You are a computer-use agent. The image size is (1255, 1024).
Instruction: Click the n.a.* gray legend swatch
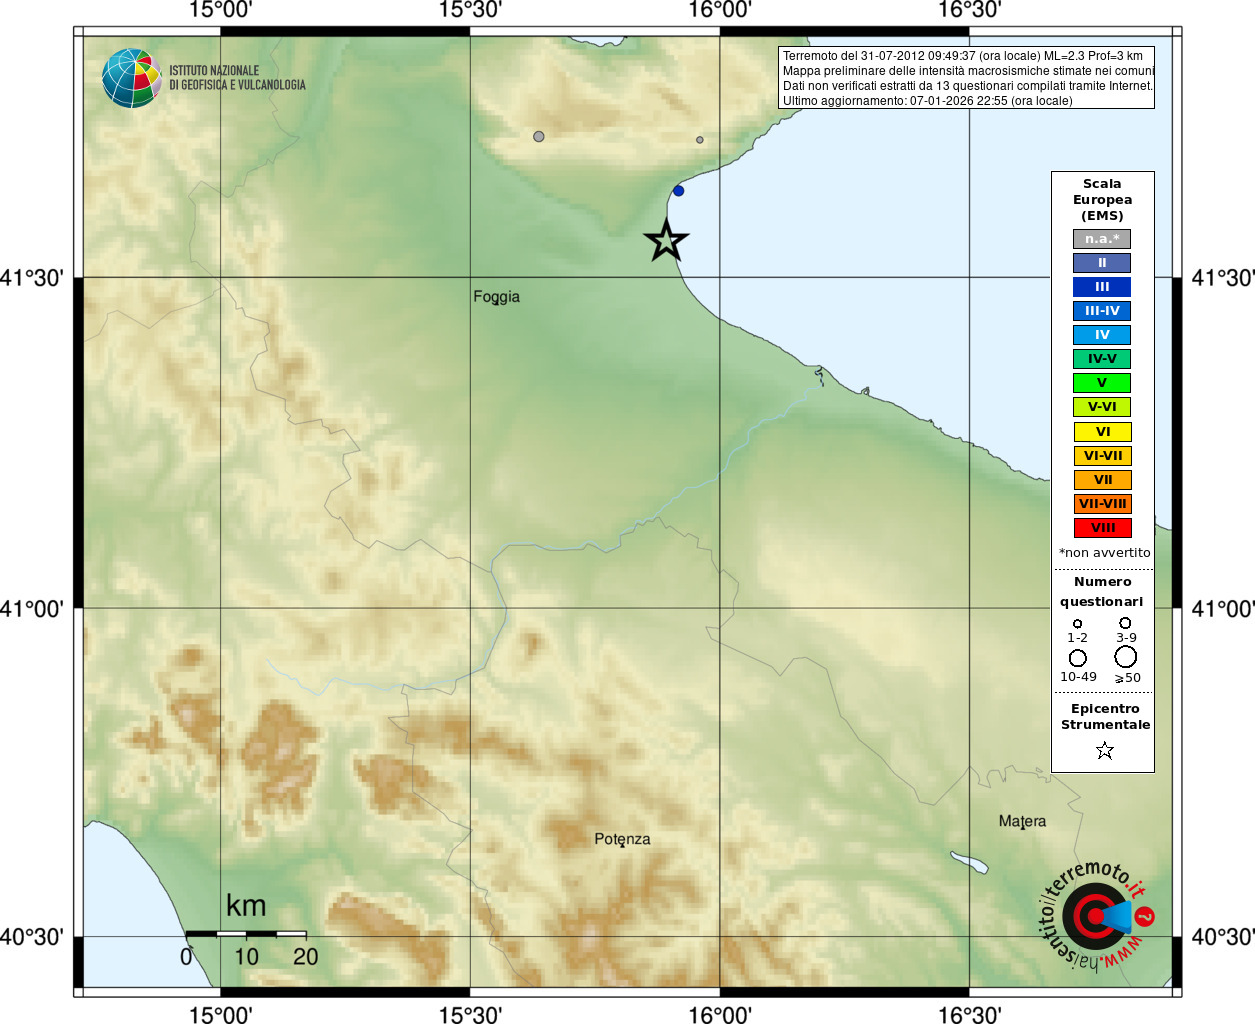[x=1102, y=239]
